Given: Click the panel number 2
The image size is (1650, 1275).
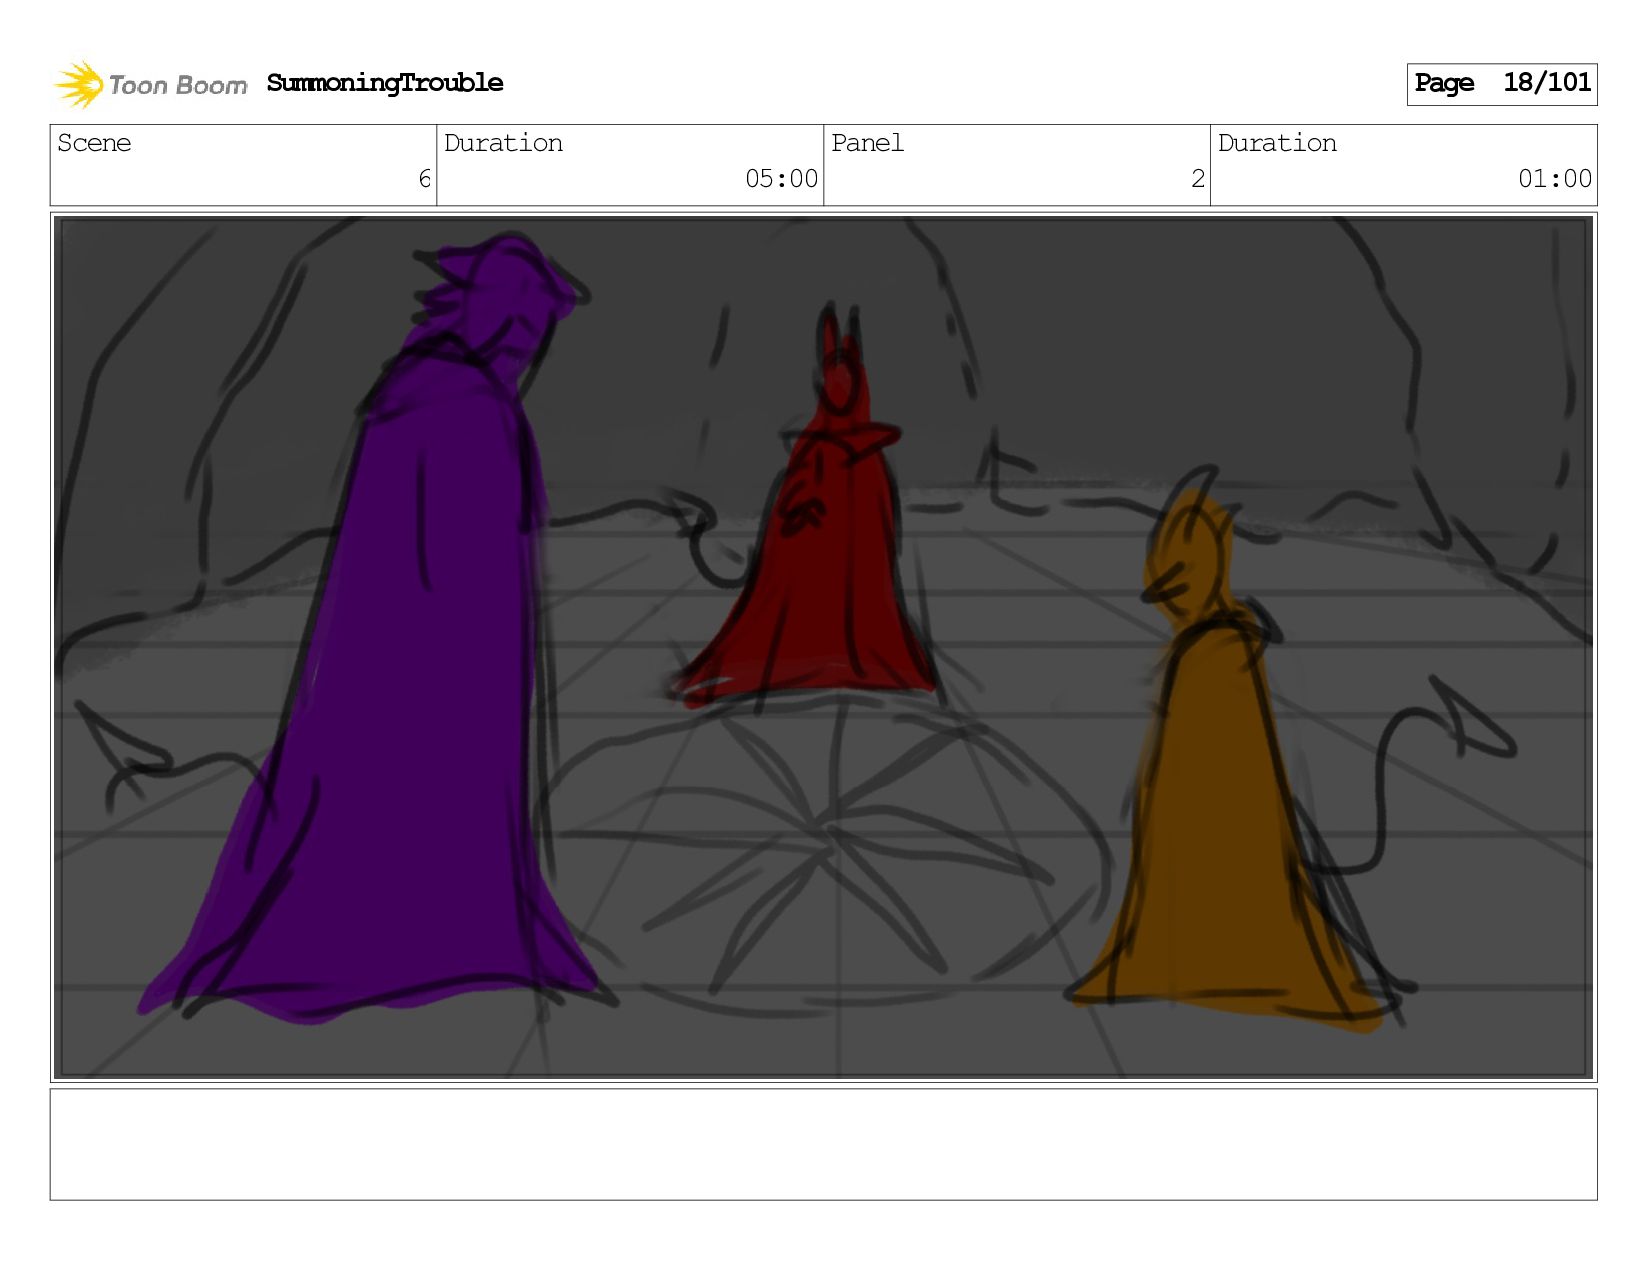Looking at the screenshot, I should pos(1198,179).
